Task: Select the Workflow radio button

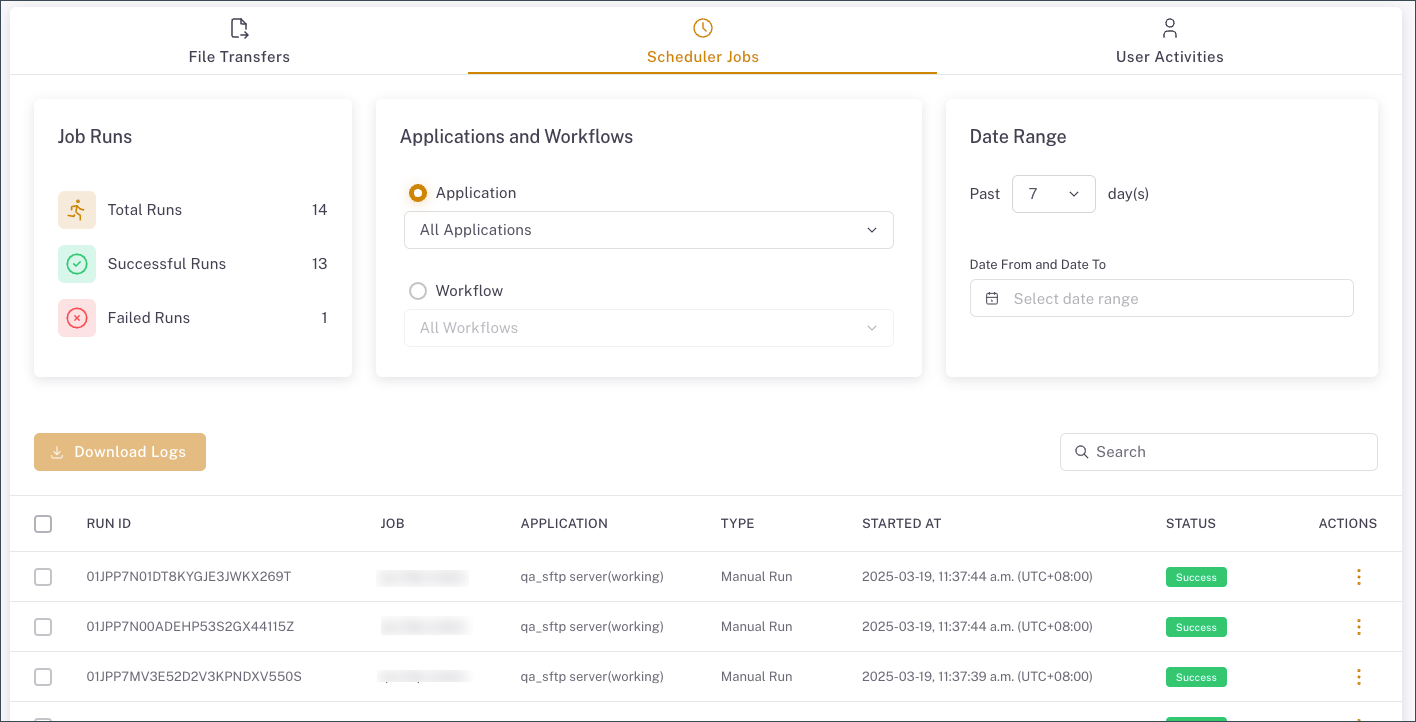Action: [x=418, y=291]
